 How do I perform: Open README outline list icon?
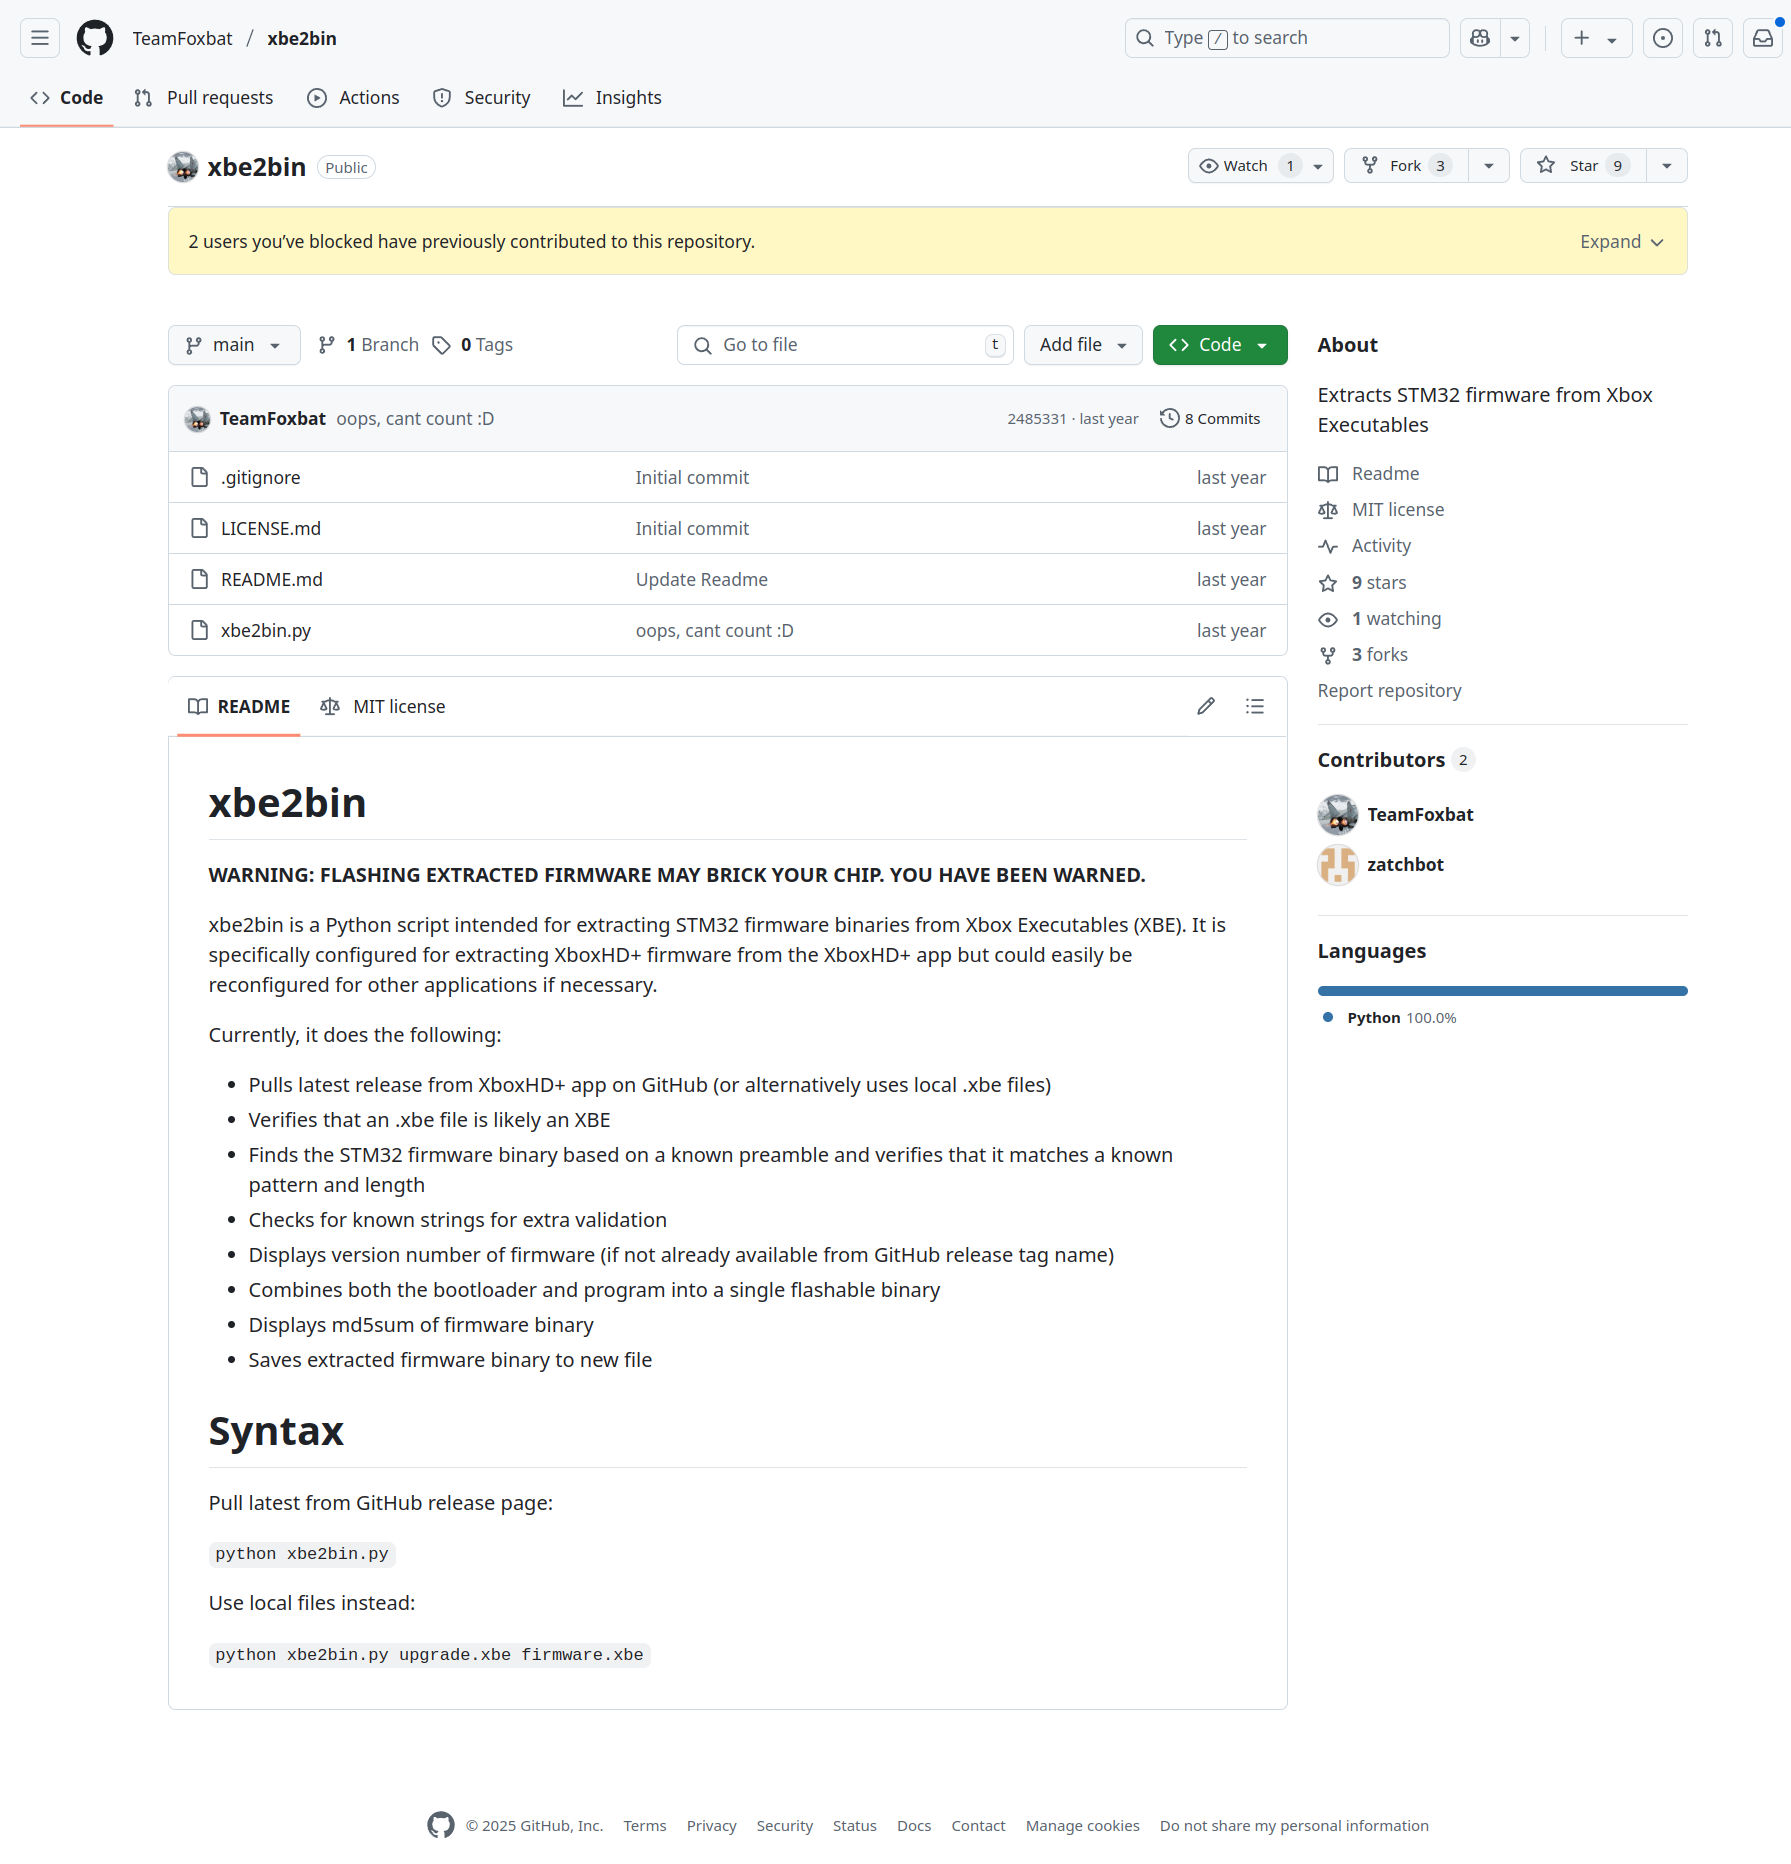pyautogui.click(x=1255, y=707)
